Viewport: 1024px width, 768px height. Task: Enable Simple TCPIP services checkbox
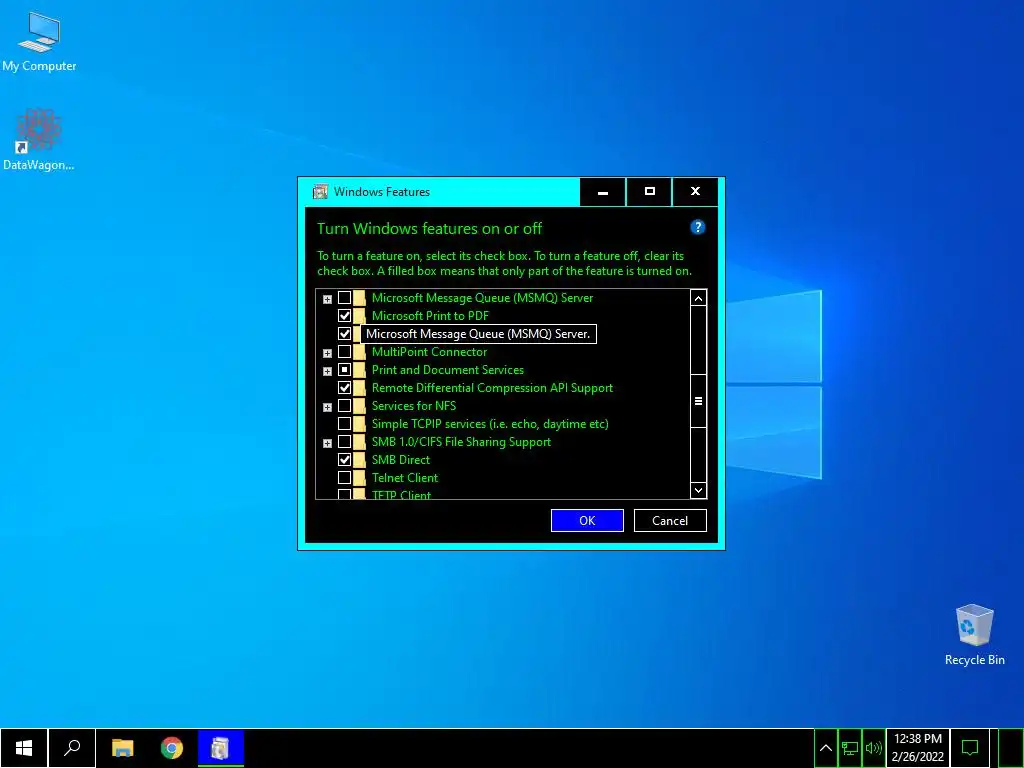coord(344,424)
